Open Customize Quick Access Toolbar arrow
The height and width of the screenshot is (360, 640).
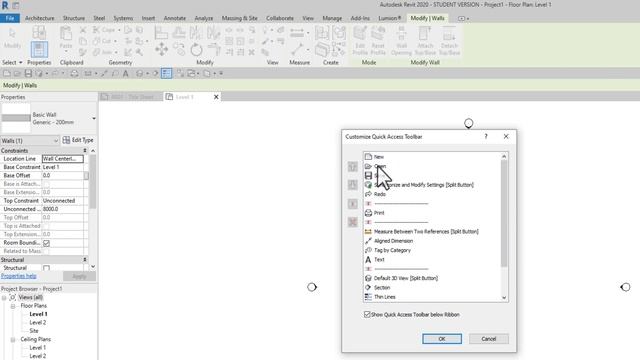click(x=221, y=73)
